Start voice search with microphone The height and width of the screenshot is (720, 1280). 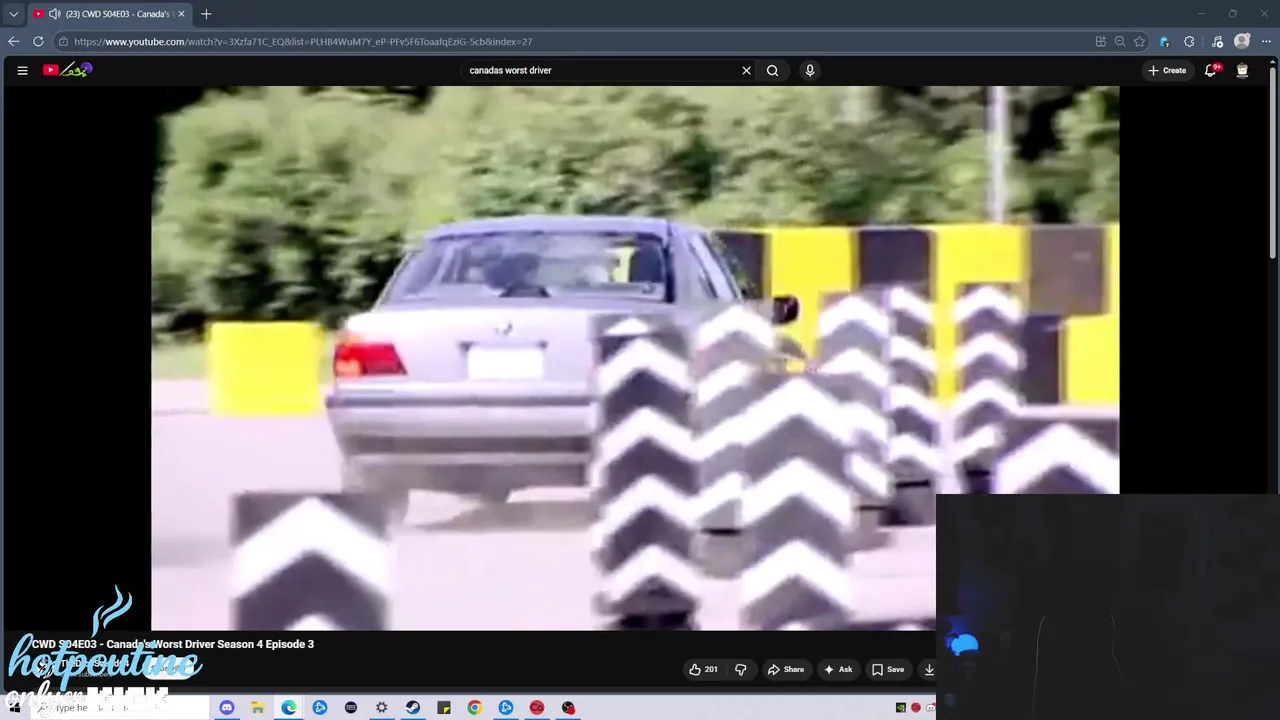click(x=810, y=70)
